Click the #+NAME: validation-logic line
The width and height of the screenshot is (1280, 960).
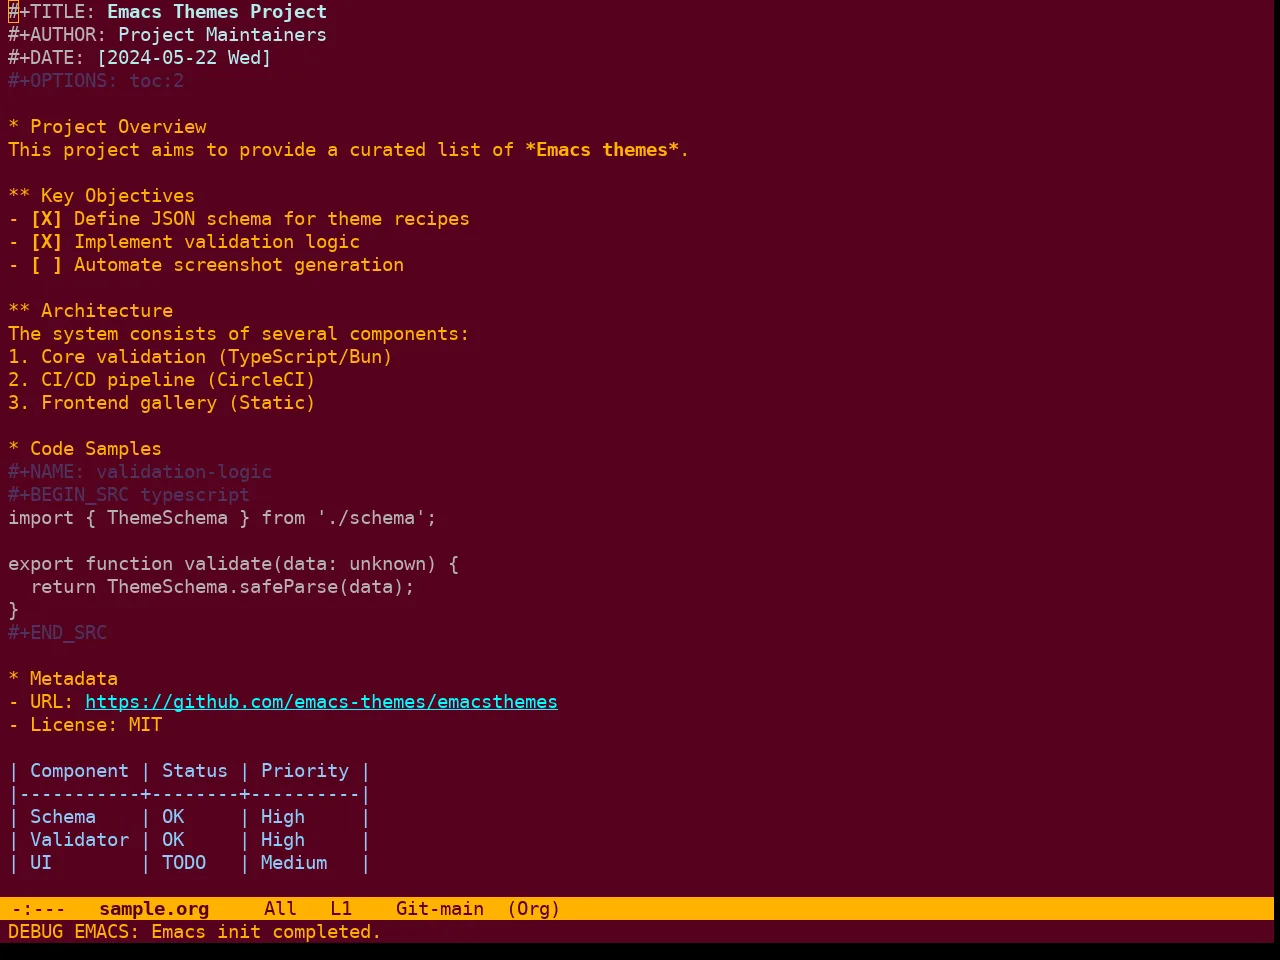point(140,472)
